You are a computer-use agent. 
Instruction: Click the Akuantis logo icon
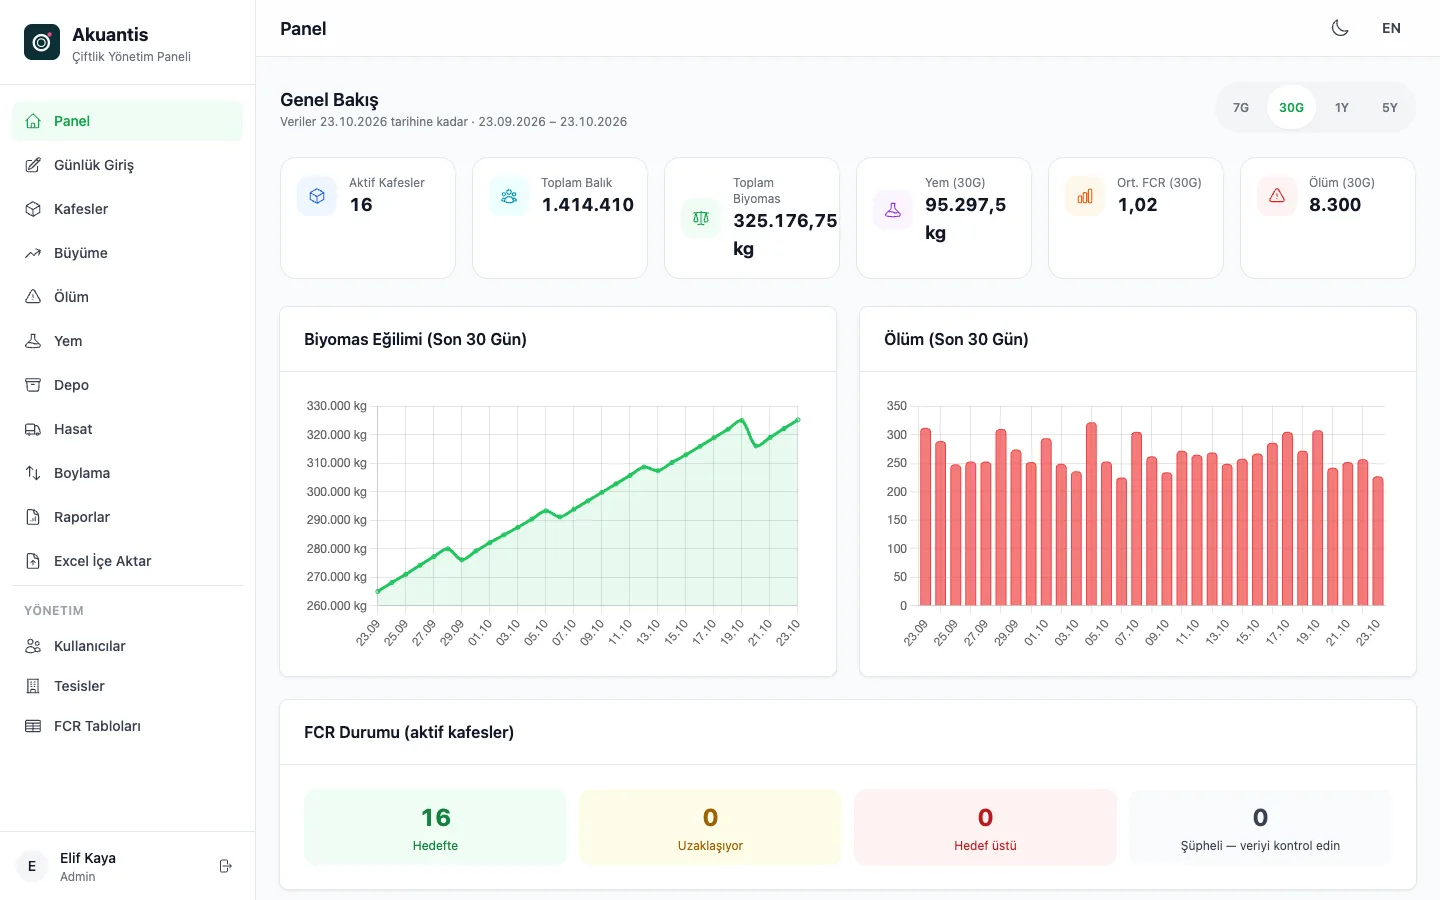42,42
